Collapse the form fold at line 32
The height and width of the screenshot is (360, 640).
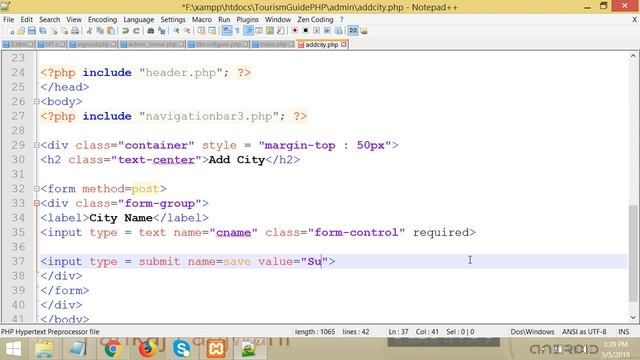(x=37, y=189)
